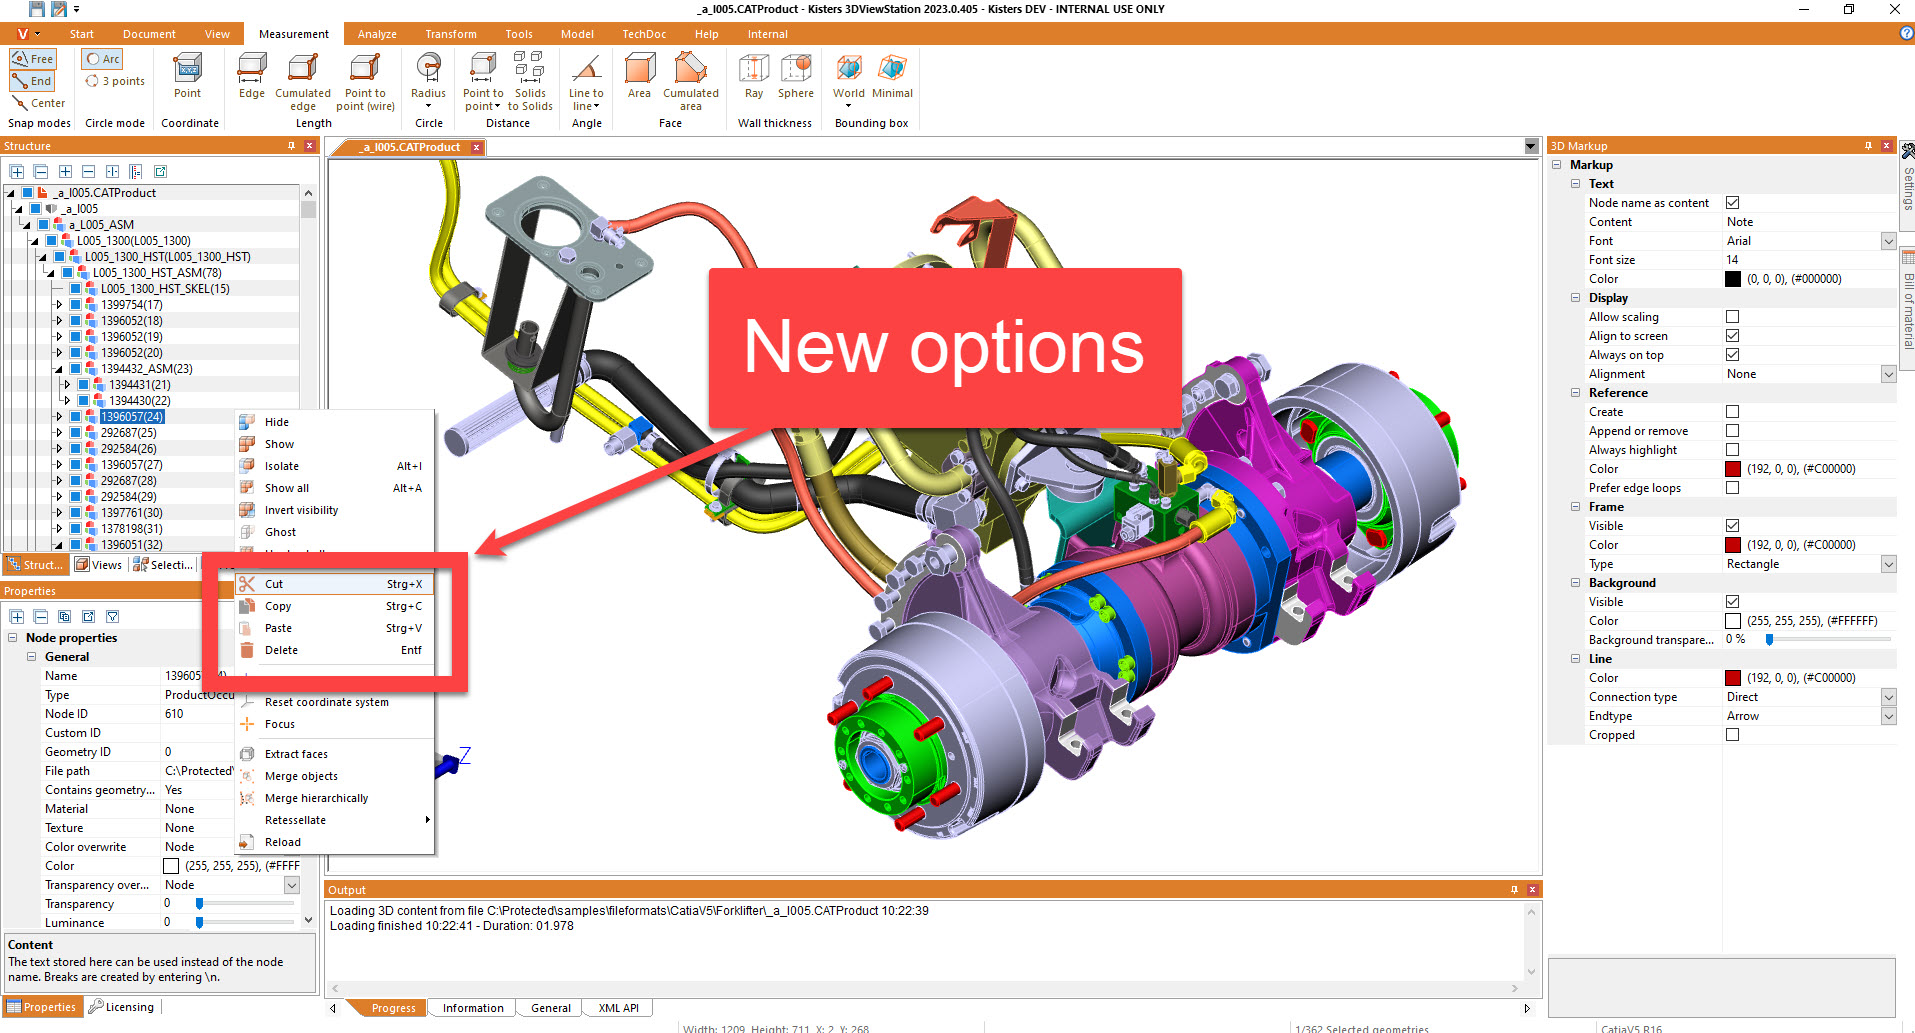Select the Edge length measurement tool
1915x1033 pixels.
coord(252,77)
